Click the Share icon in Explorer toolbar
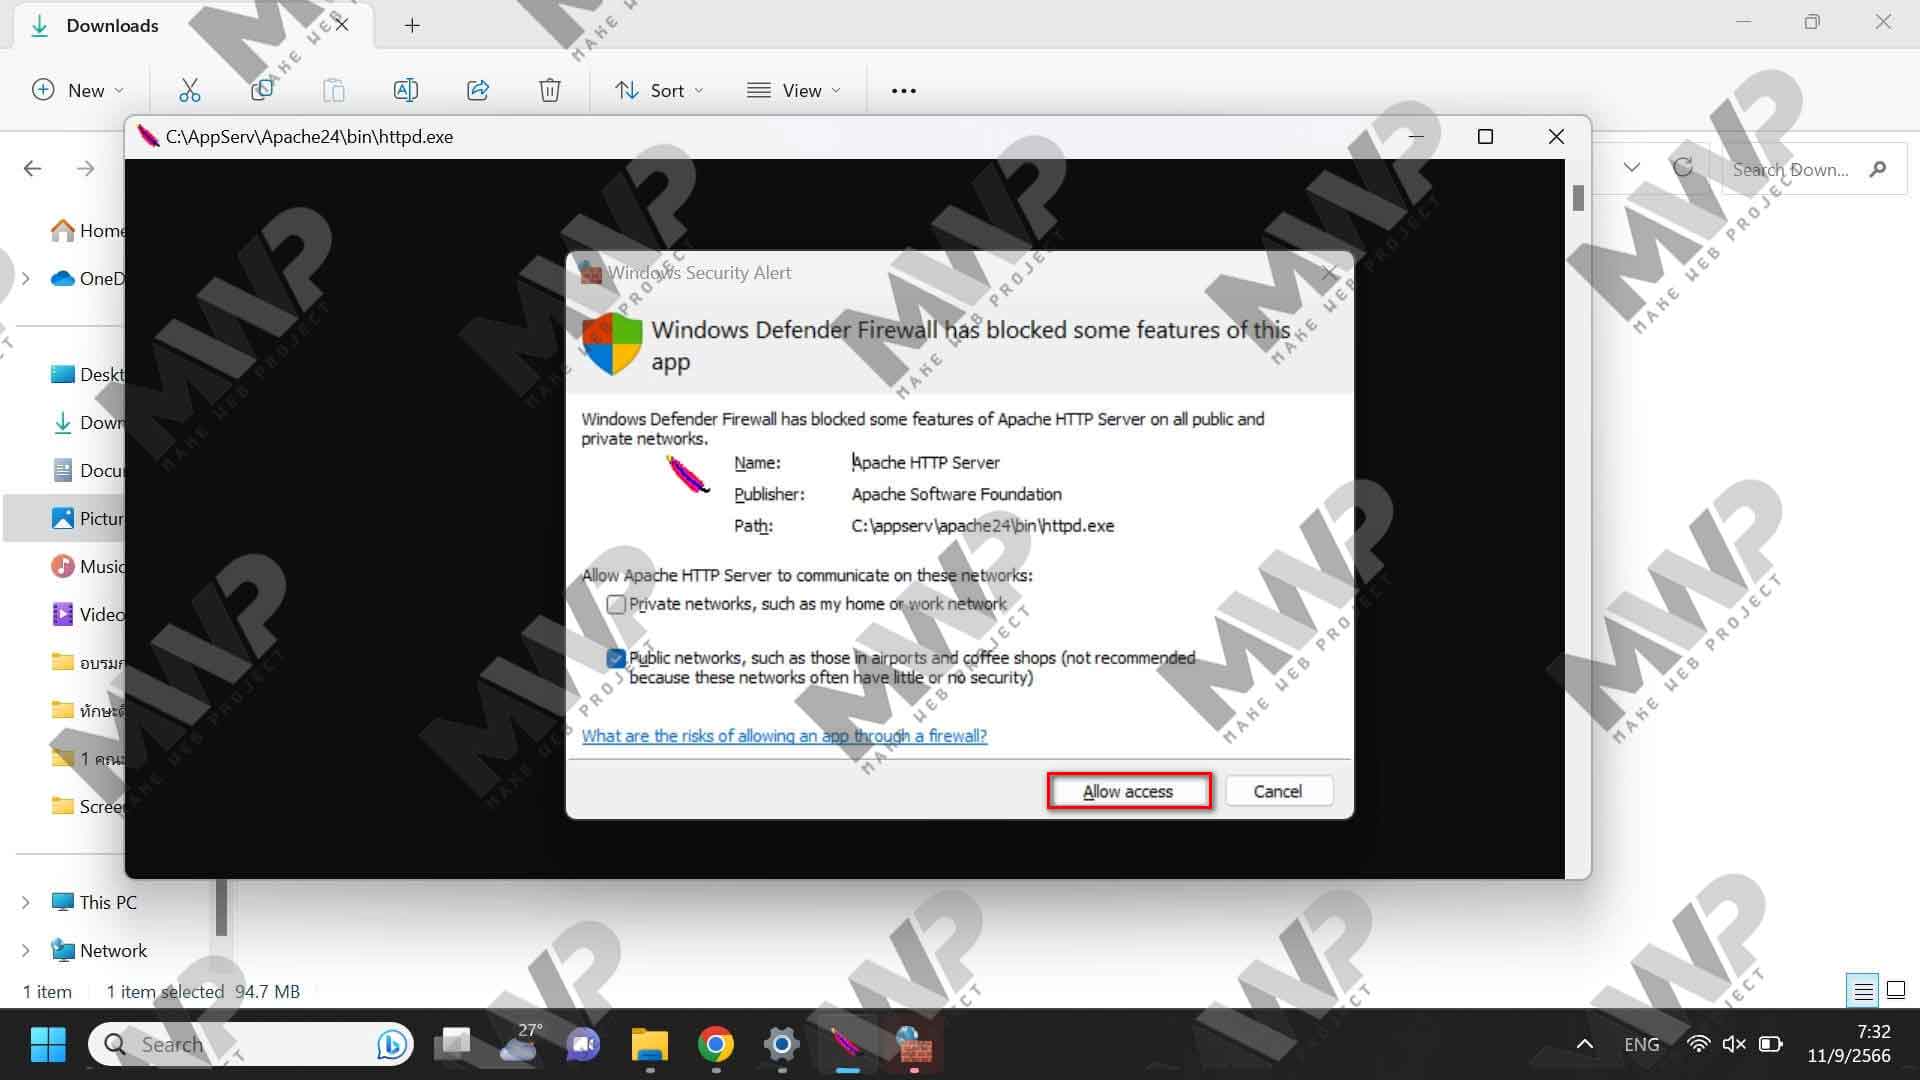Screen dimensions: 1920x1080 [478, 90]
